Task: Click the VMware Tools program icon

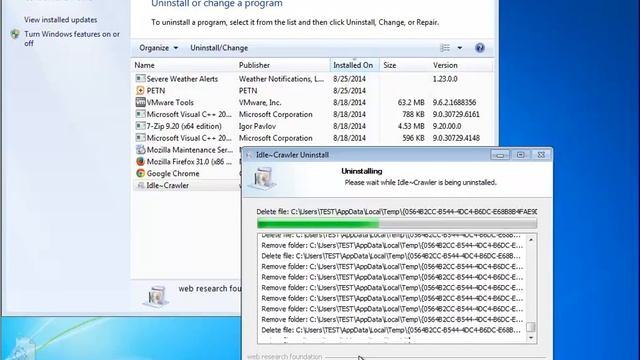Action: point(140,102)
